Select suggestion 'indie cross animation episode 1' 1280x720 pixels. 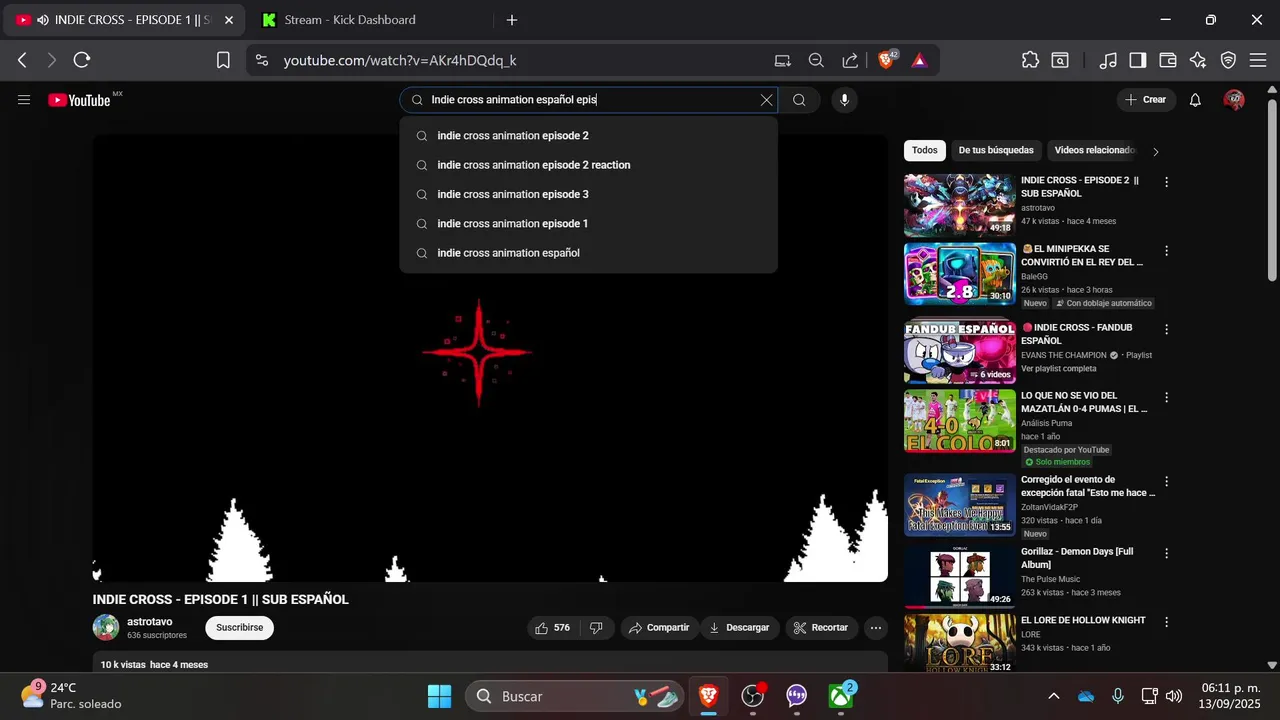pyautogui.click(x=588, y=224)
